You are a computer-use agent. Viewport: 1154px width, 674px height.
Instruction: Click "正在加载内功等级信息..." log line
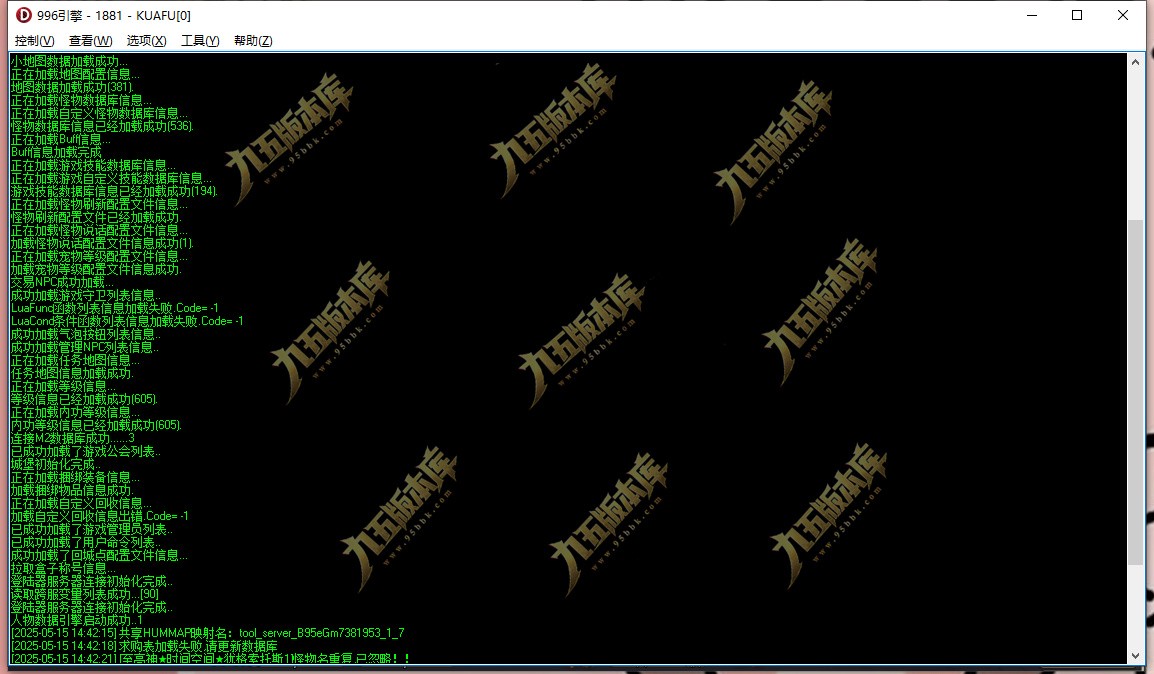74,412
